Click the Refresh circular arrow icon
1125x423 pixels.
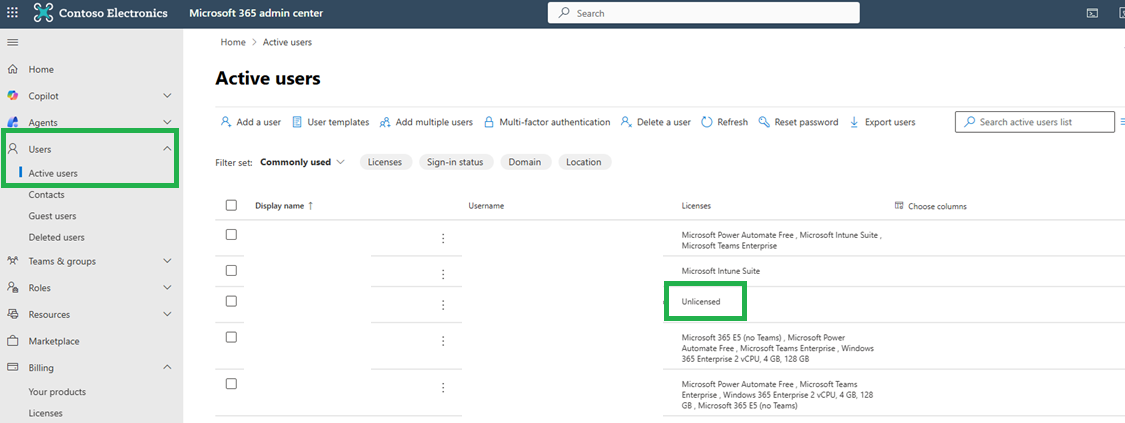tap(707, 122)
